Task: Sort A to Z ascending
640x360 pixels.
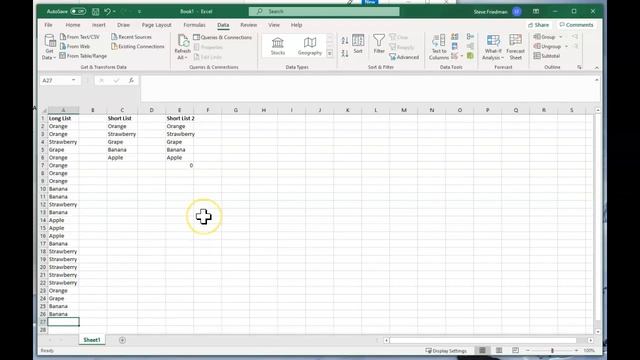Action: click(345, 40)
